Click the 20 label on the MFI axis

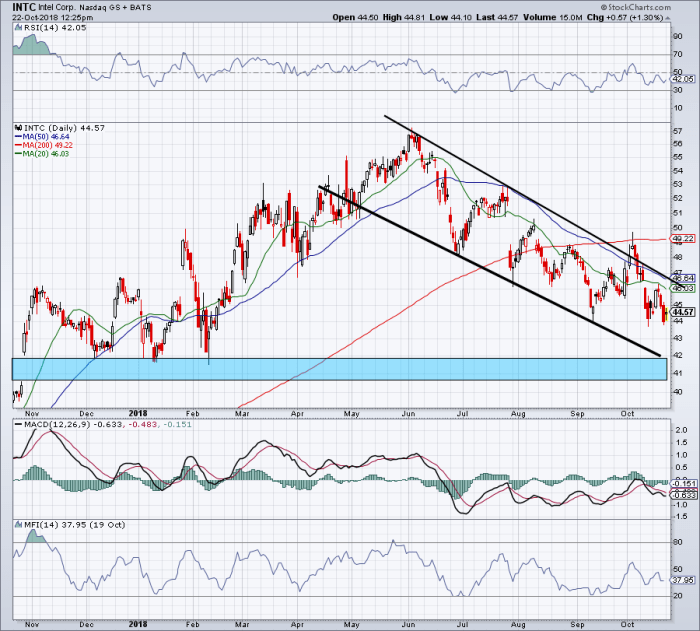(677, 596)
